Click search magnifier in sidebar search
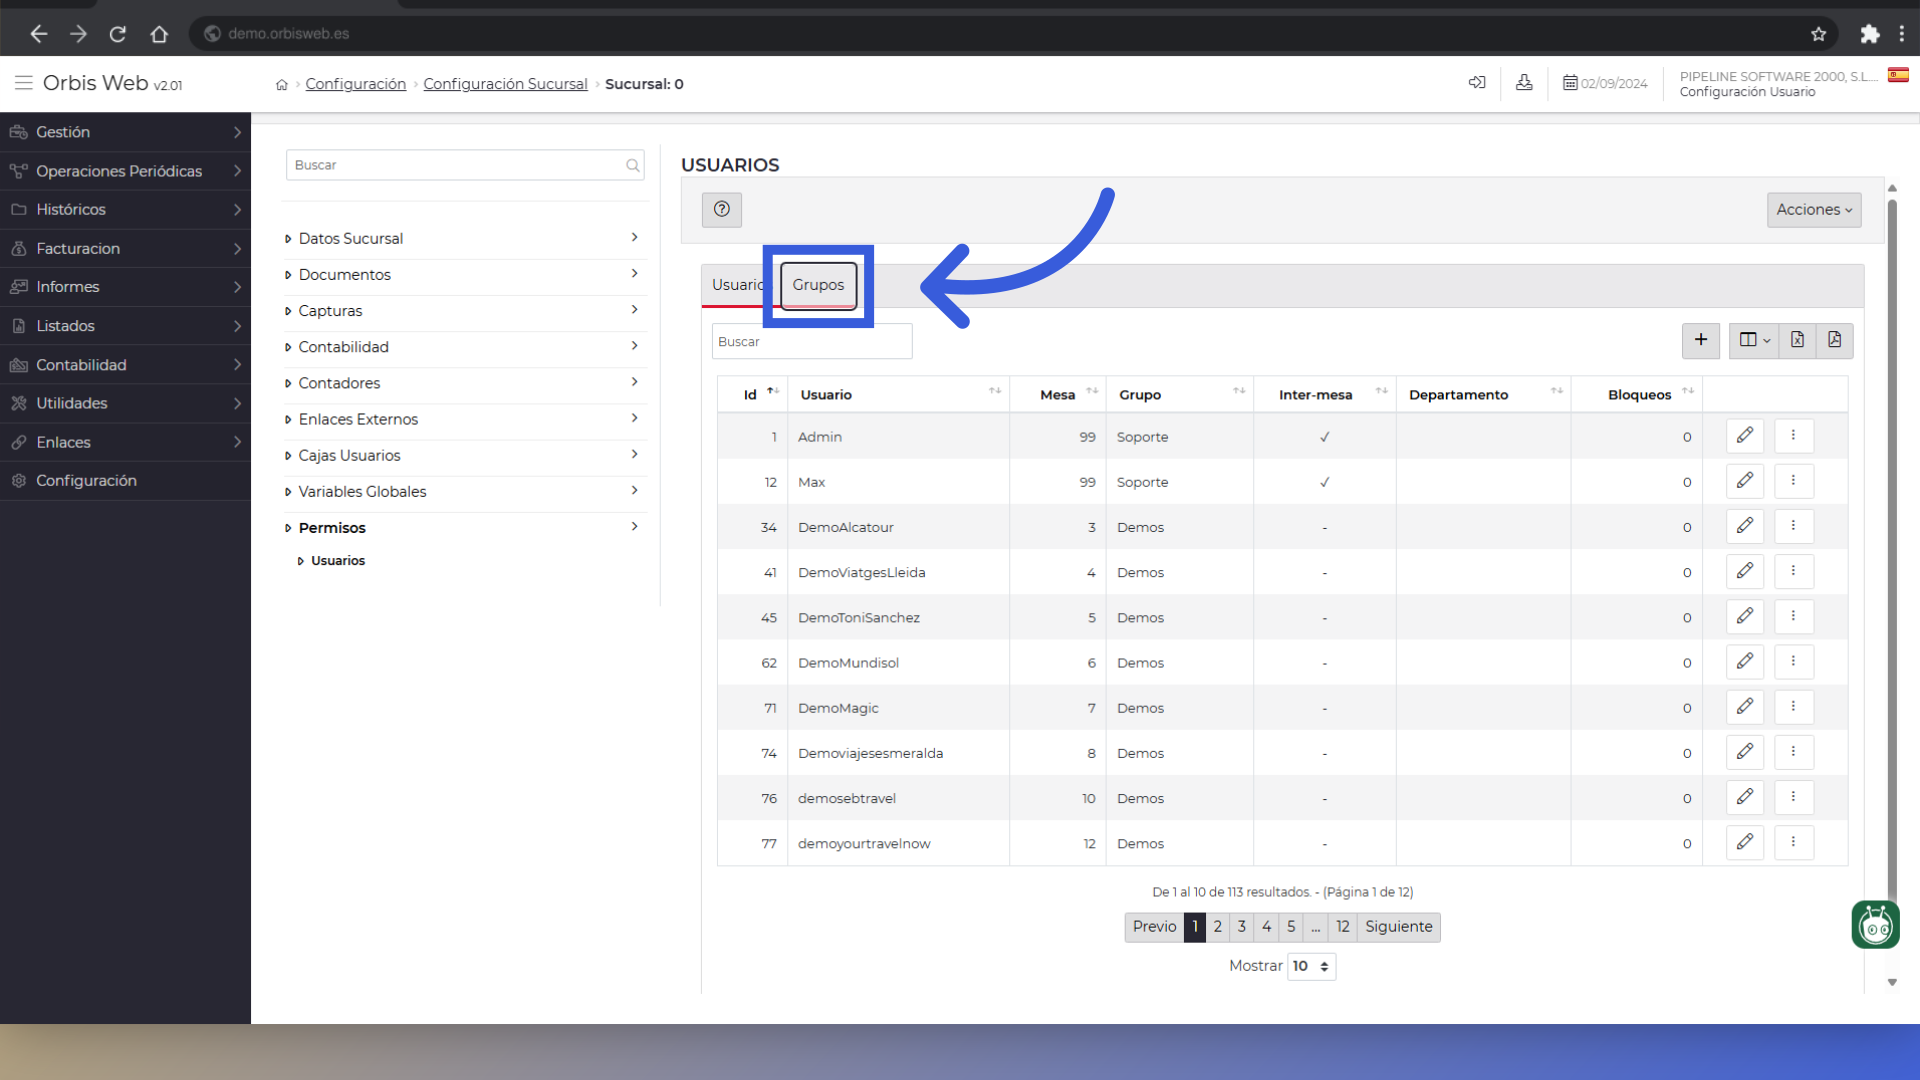The width and height of the screenshot is (1920, 1080). pyautogui.click(x=633, y=165)
